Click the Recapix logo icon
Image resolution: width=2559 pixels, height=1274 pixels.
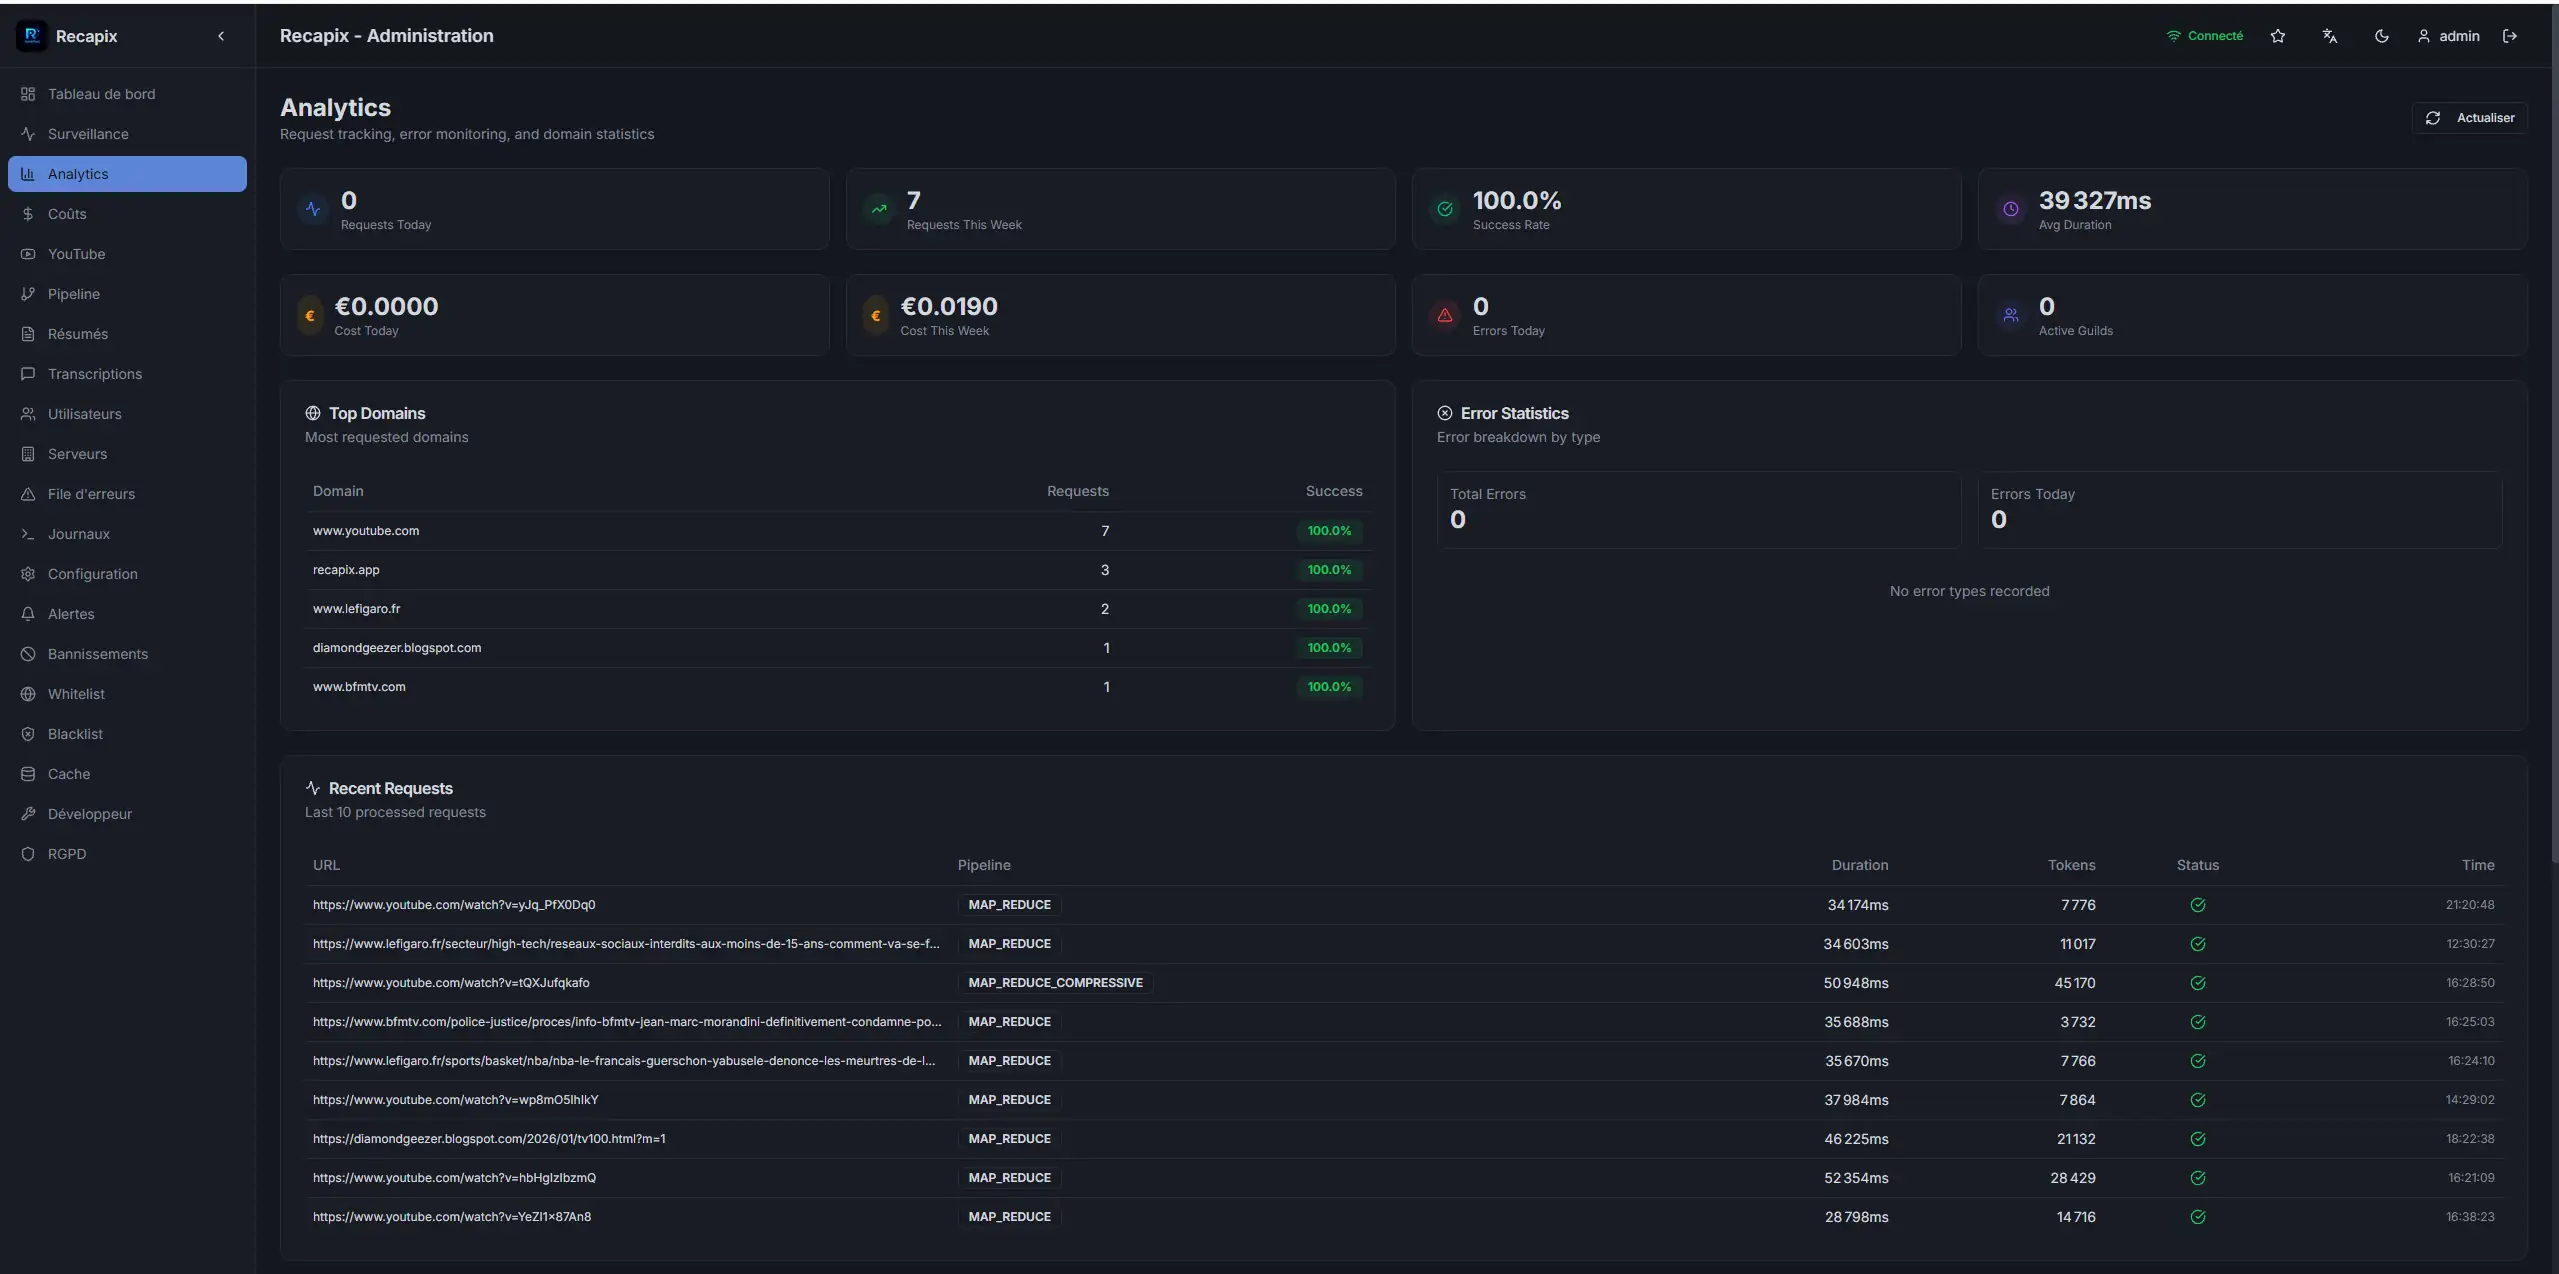click(x=31, y=36)
